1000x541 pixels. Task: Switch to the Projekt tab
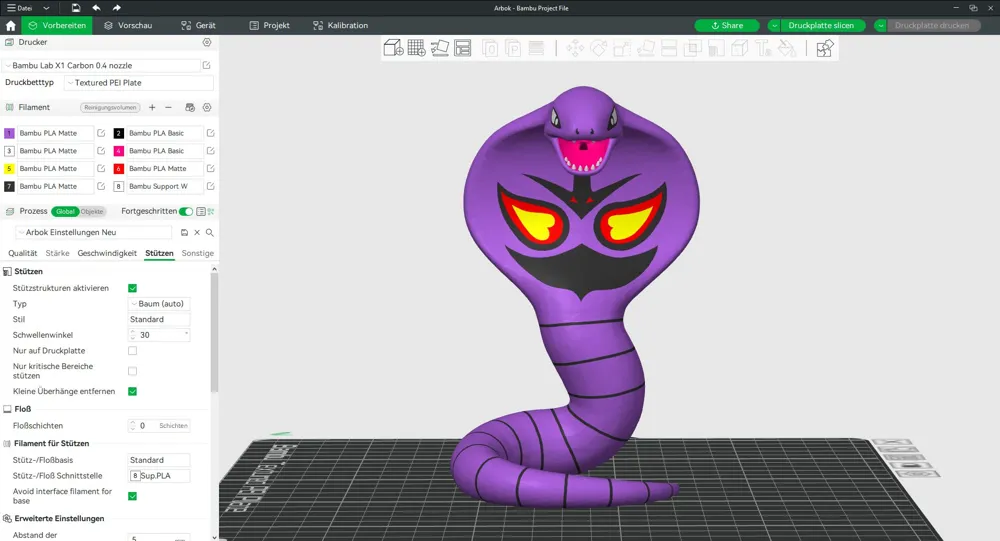[270, 26]
